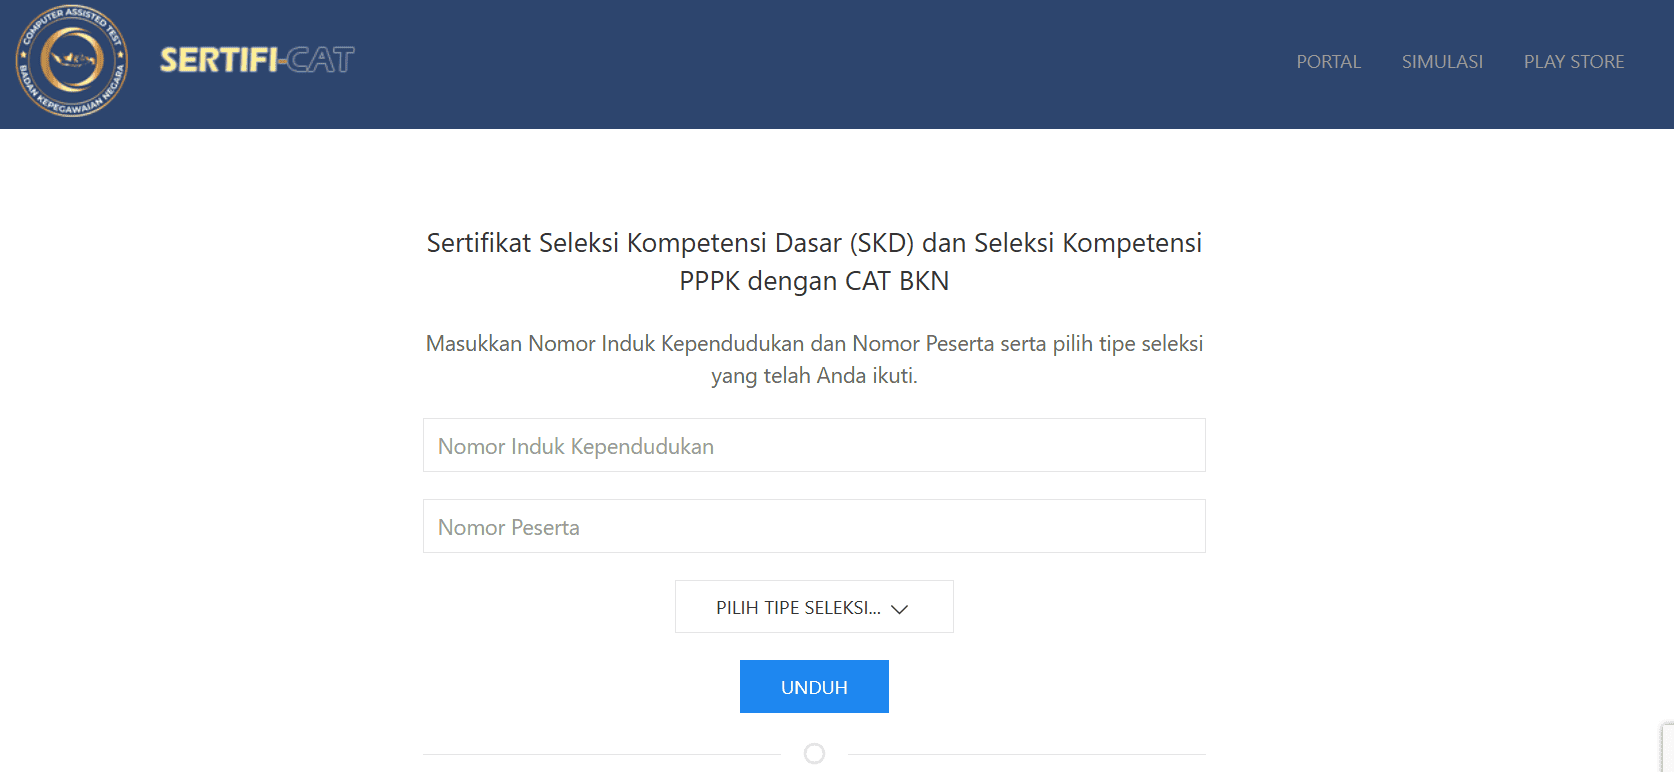Expand the Pilih Tipe Seleksi dropdown

pos(814,607)
